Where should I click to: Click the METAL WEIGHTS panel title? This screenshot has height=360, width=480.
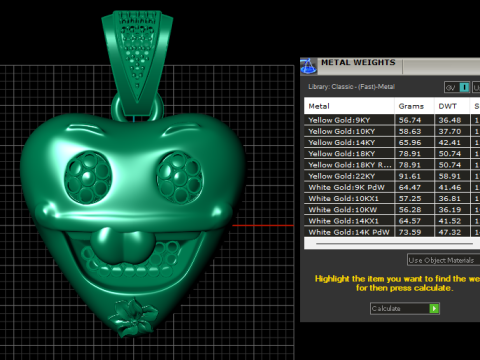tap(358, 63)
